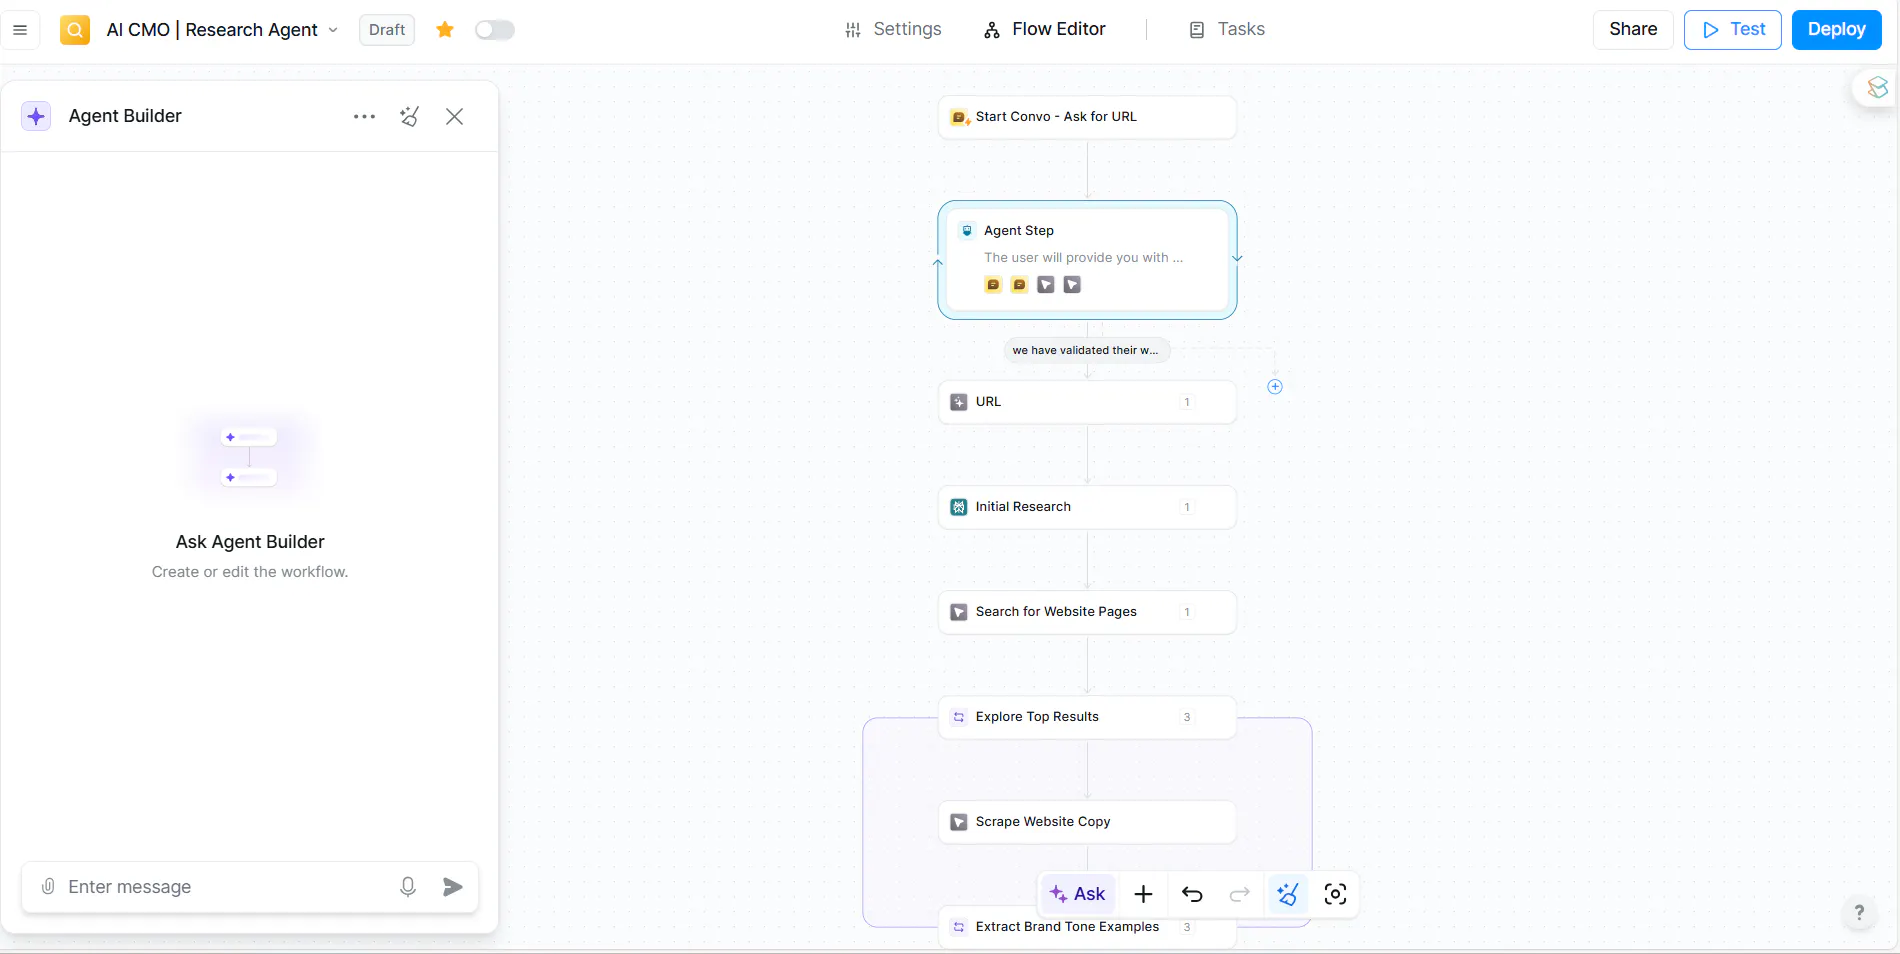The image size is (1900, 954).
Task: Click the down arrow on Agent Step's right edge
Action: pos(1237,258)
